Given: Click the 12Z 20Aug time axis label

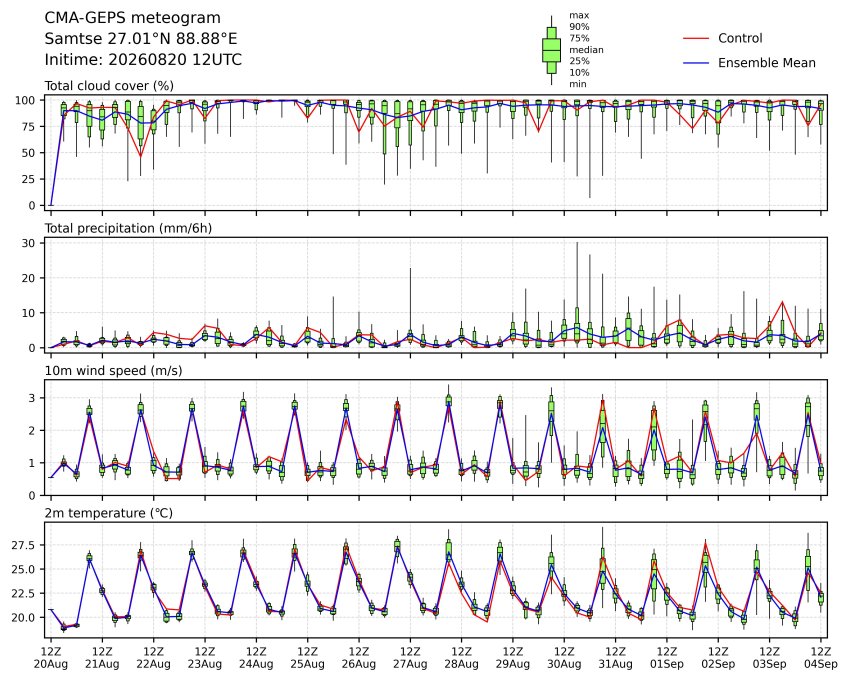Looking at the screenshot, I should [51, 658].
